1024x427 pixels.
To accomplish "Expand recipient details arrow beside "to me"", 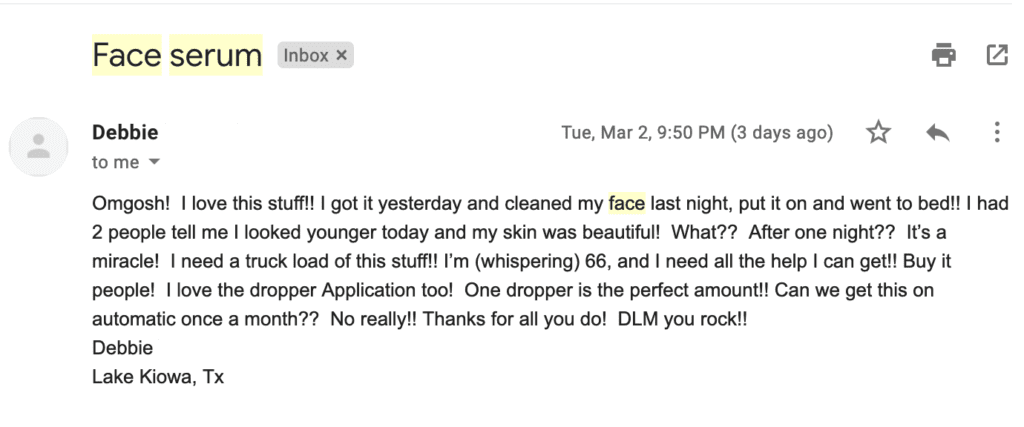I will [x=154, y=162].
